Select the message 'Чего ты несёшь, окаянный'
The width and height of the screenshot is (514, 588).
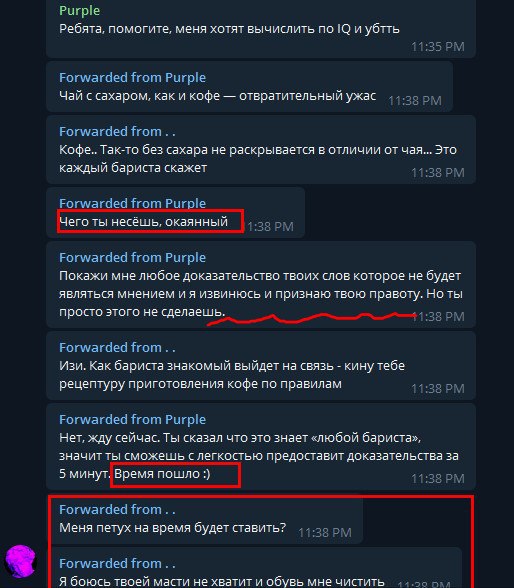pyautogui.click(x=143, y=222)
